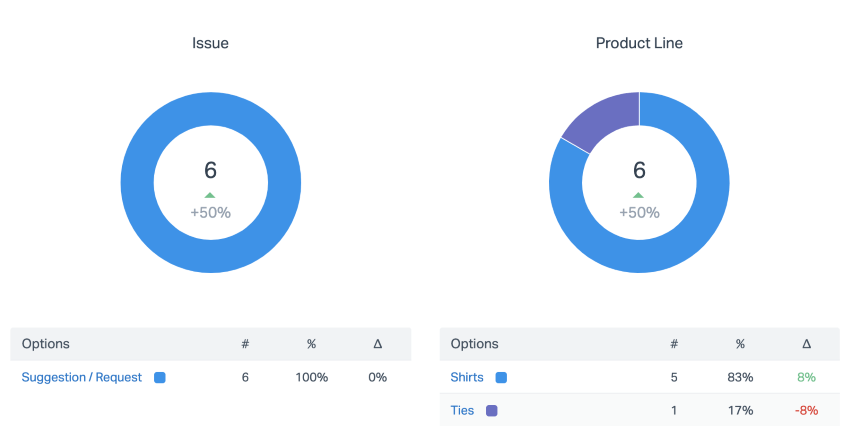854x442 pixels.
Task: Click the # column header in the Issue table
Action: (245, 344)
